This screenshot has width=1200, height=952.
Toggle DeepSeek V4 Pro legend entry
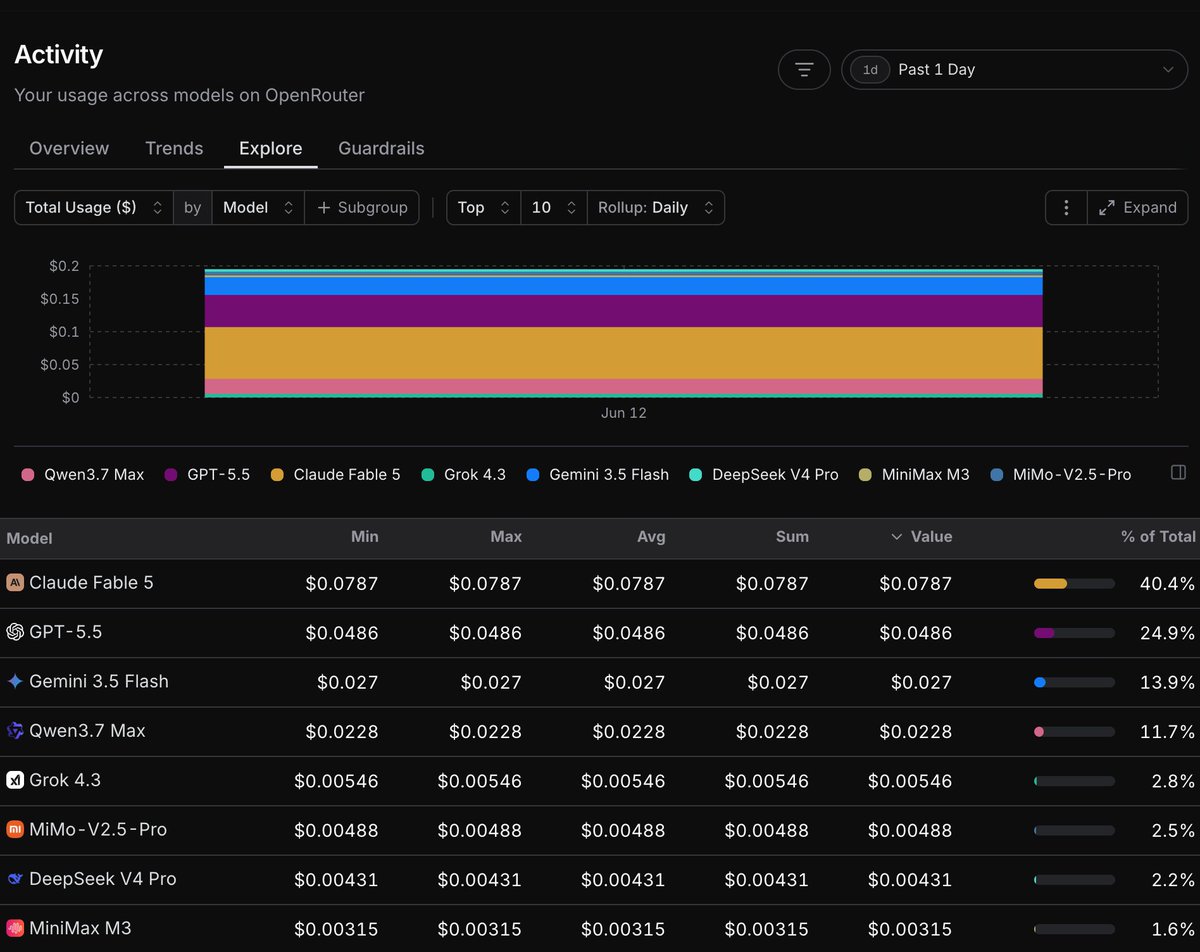click(x=763, y=474)
